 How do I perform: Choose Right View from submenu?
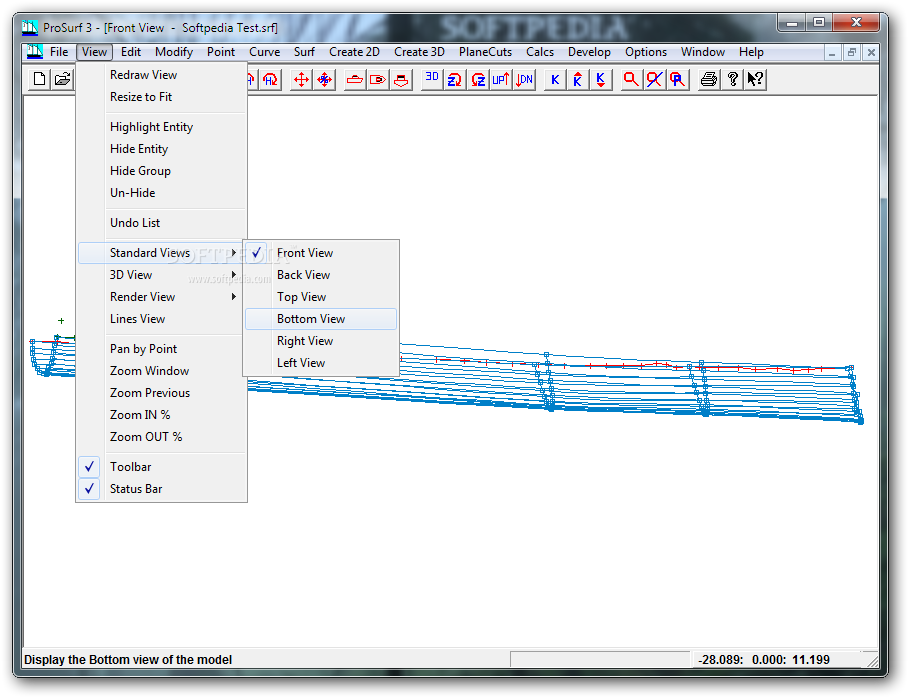(321, 341)
